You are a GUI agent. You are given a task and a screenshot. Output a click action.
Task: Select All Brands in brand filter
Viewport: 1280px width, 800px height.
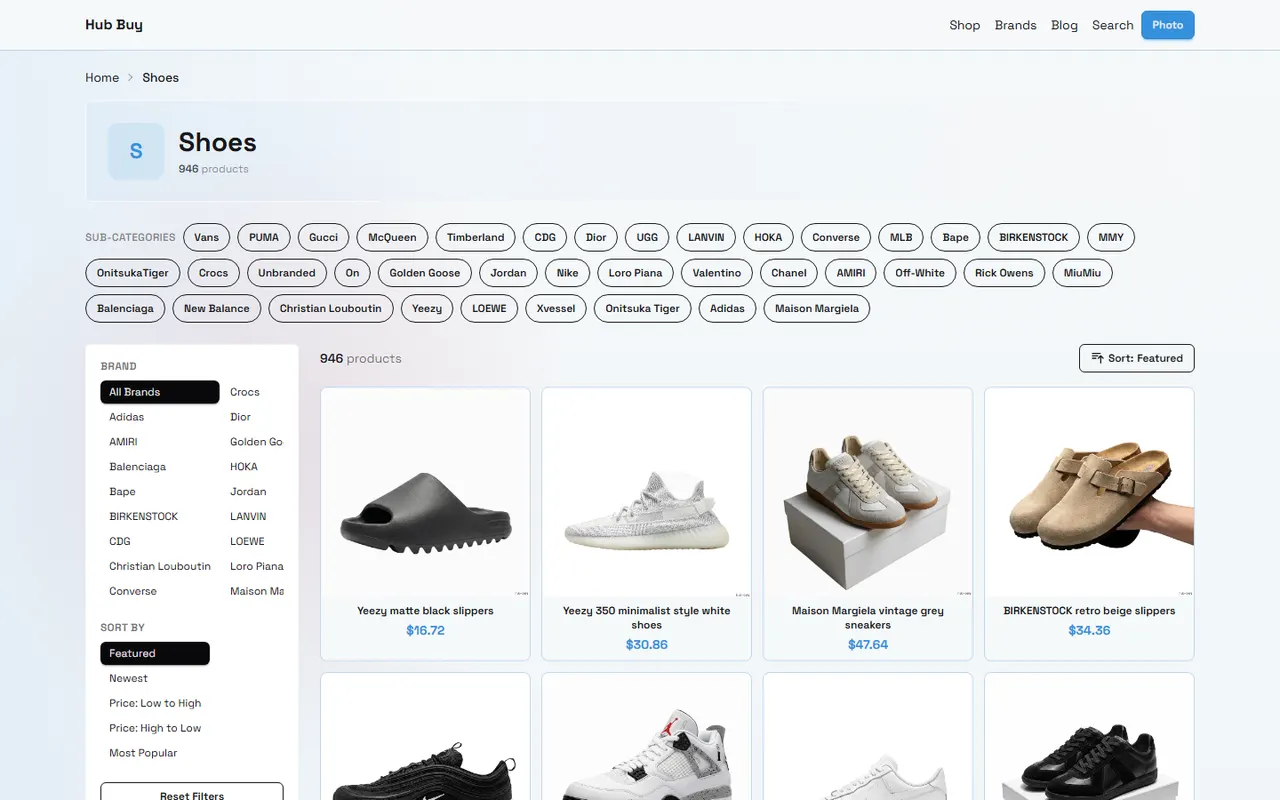pyautogui.click(x=160, y=392)
